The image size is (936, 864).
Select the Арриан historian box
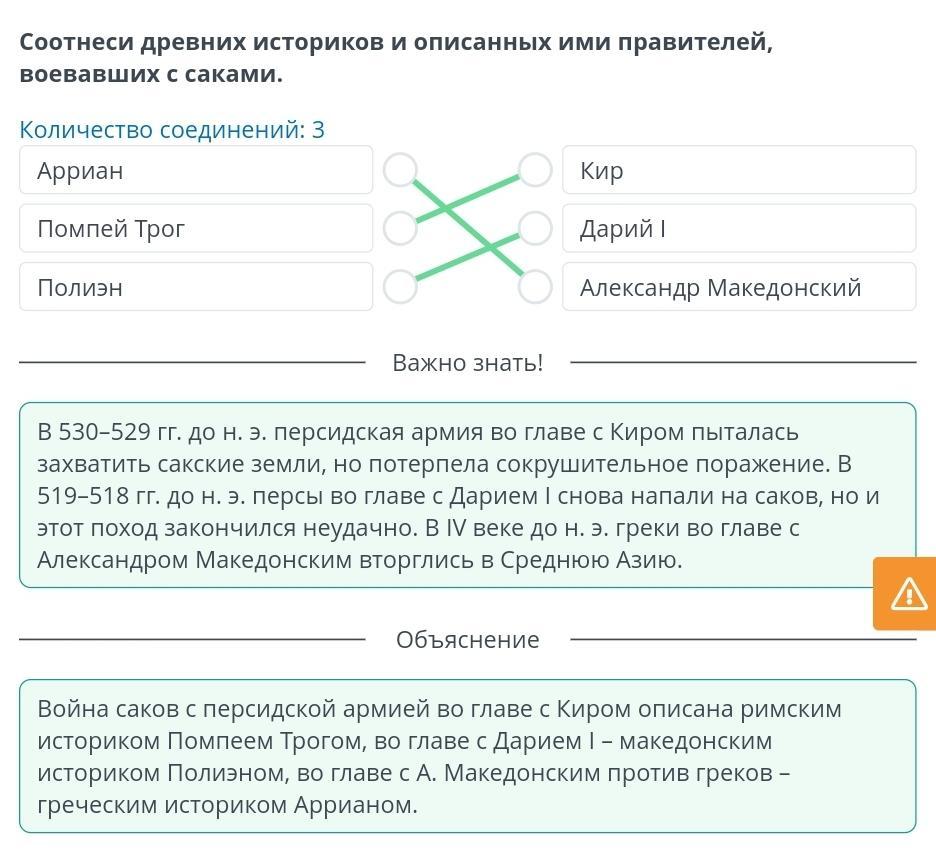196,170
